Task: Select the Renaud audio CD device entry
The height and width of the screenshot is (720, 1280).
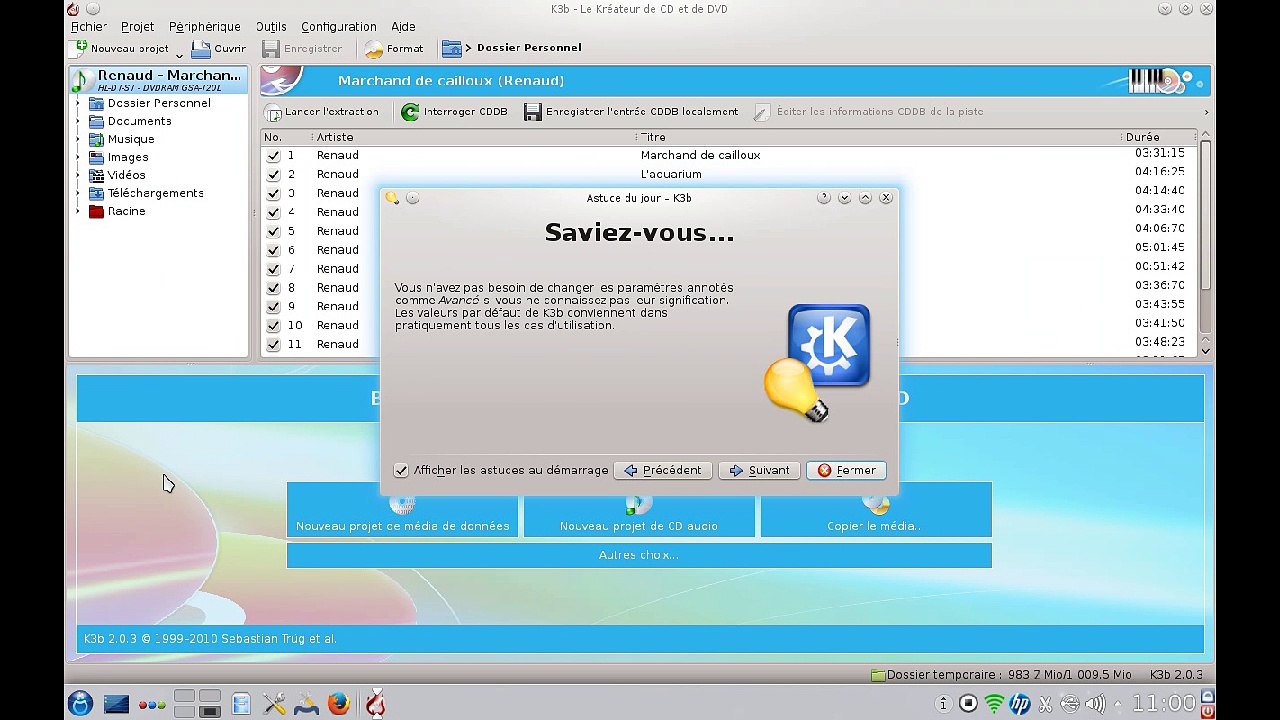Action: click(x=158, y=80)
